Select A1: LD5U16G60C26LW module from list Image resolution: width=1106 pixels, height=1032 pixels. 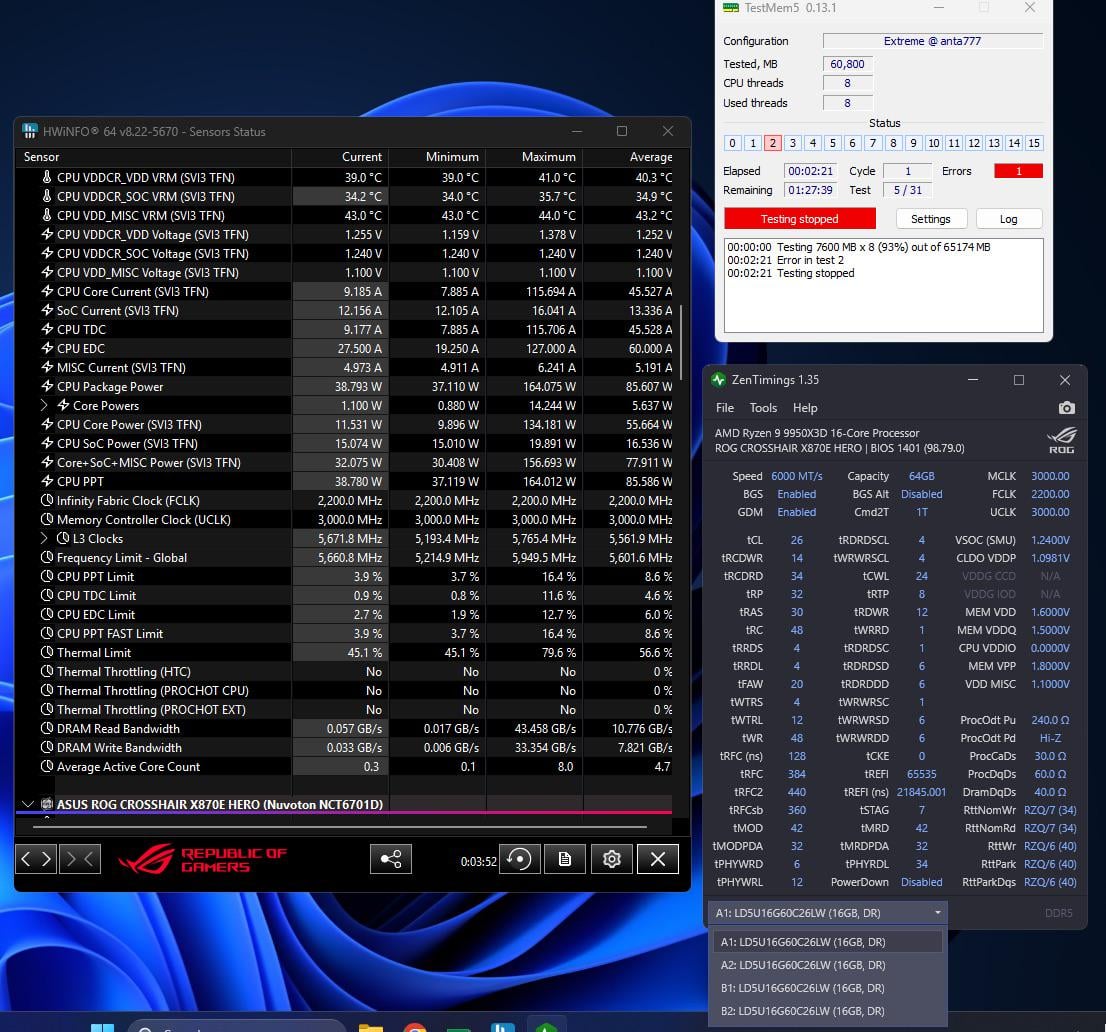pyautogui.click(x=827, y=942)
